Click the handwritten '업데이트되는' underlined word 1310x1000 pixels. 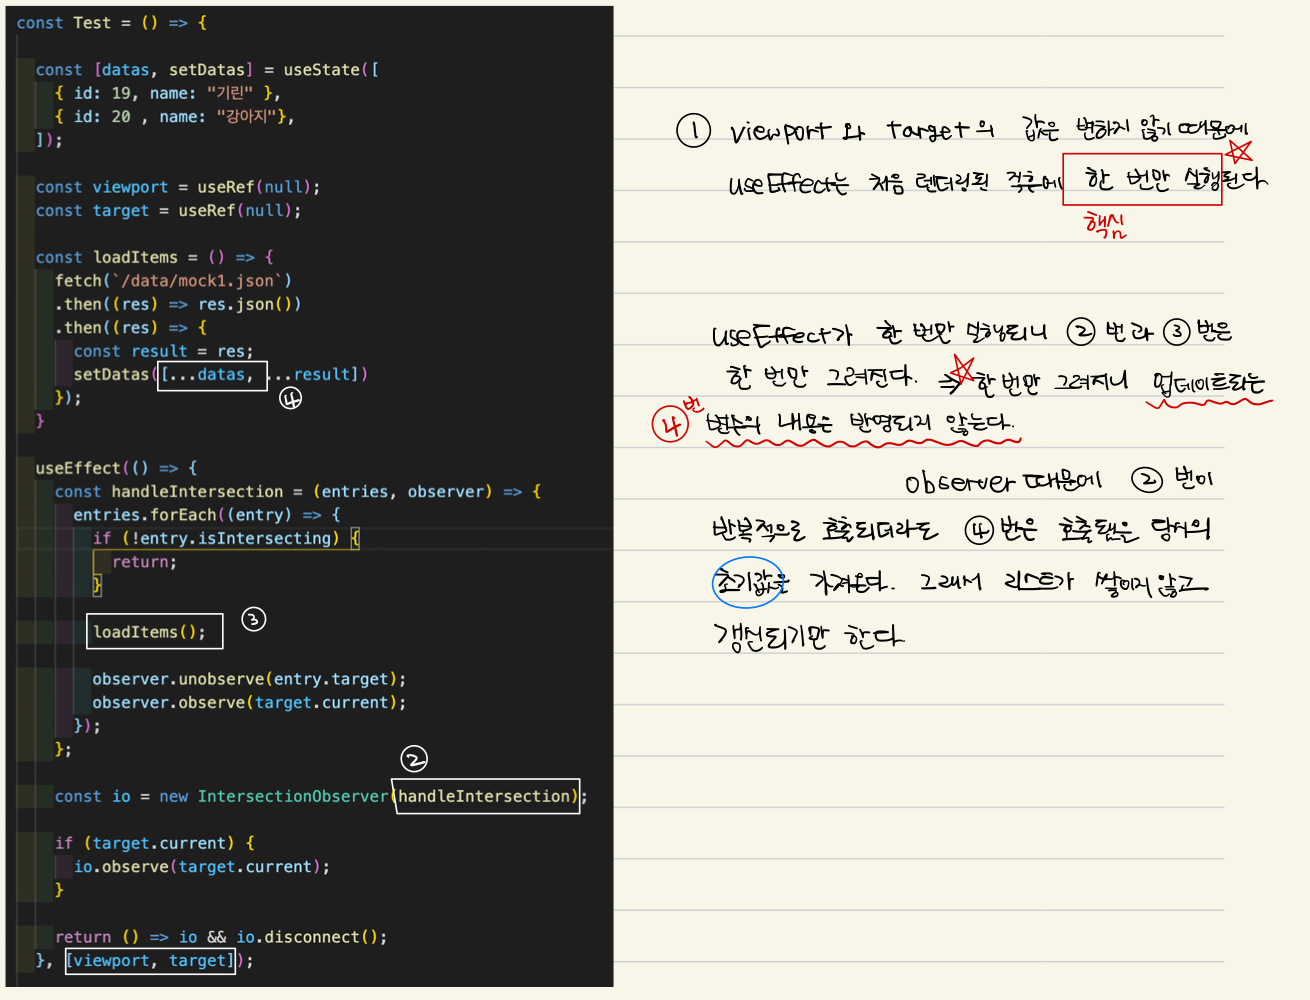[x=1208, y=384]
